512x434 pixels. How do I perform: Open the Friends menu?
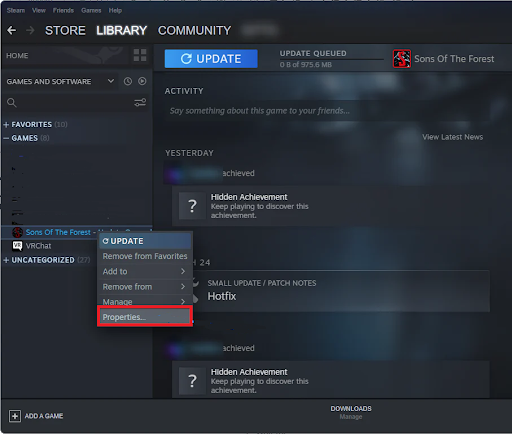click(63, 10)
